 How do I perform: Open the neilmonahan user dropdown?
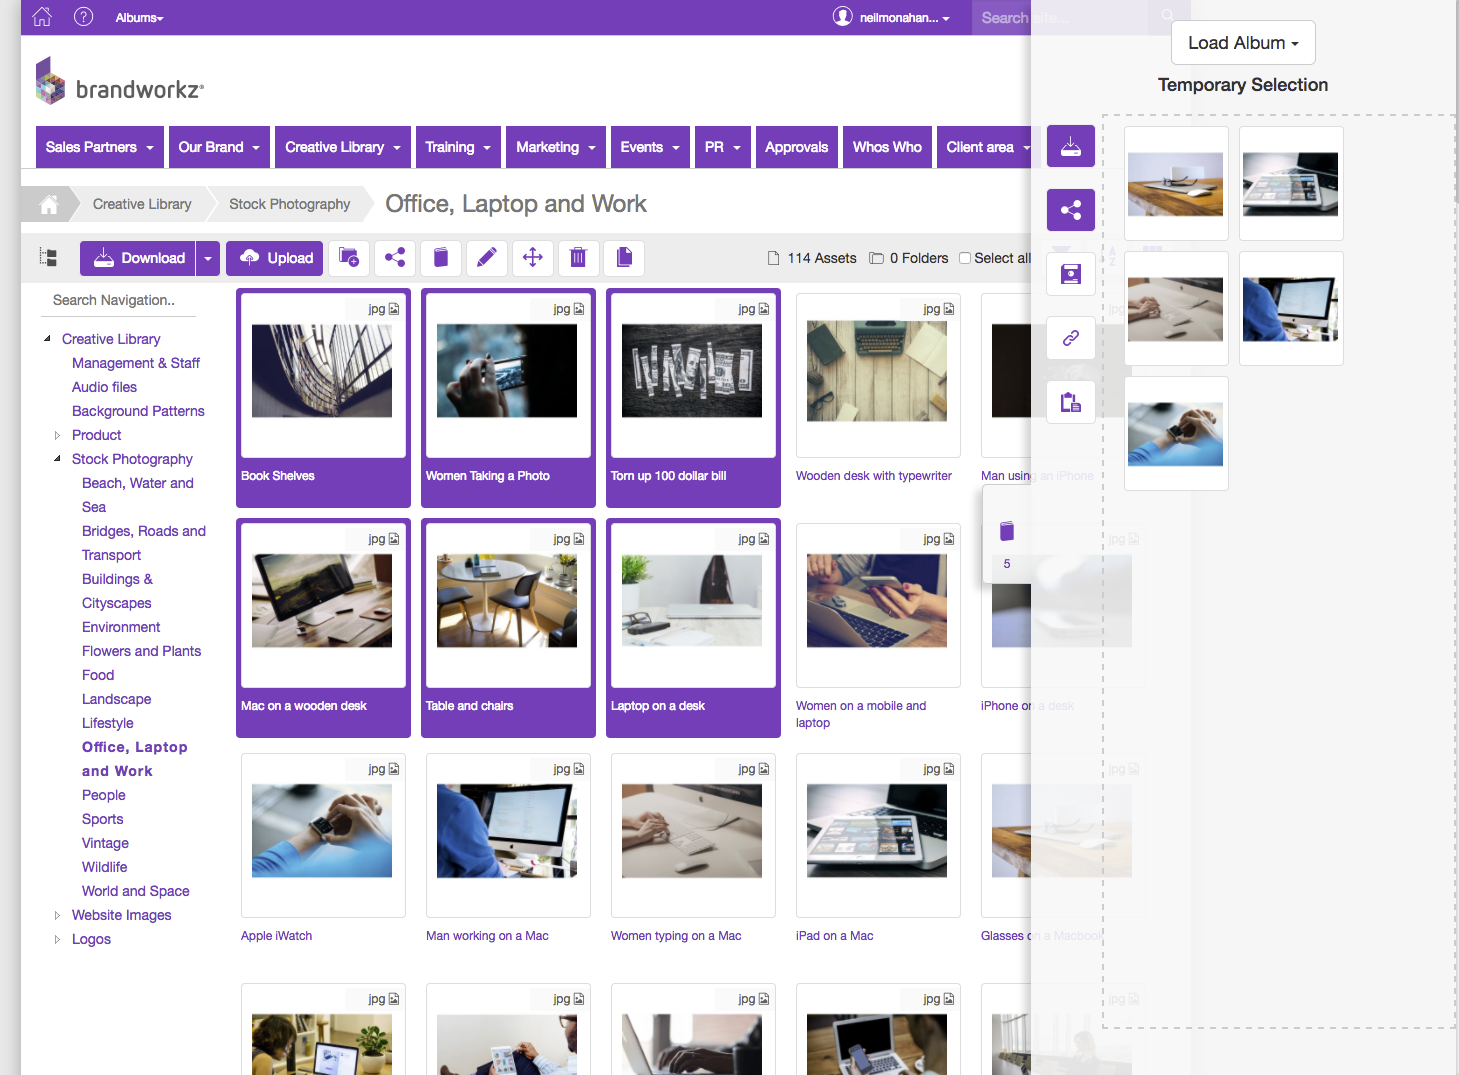click(x=904, y=18)
